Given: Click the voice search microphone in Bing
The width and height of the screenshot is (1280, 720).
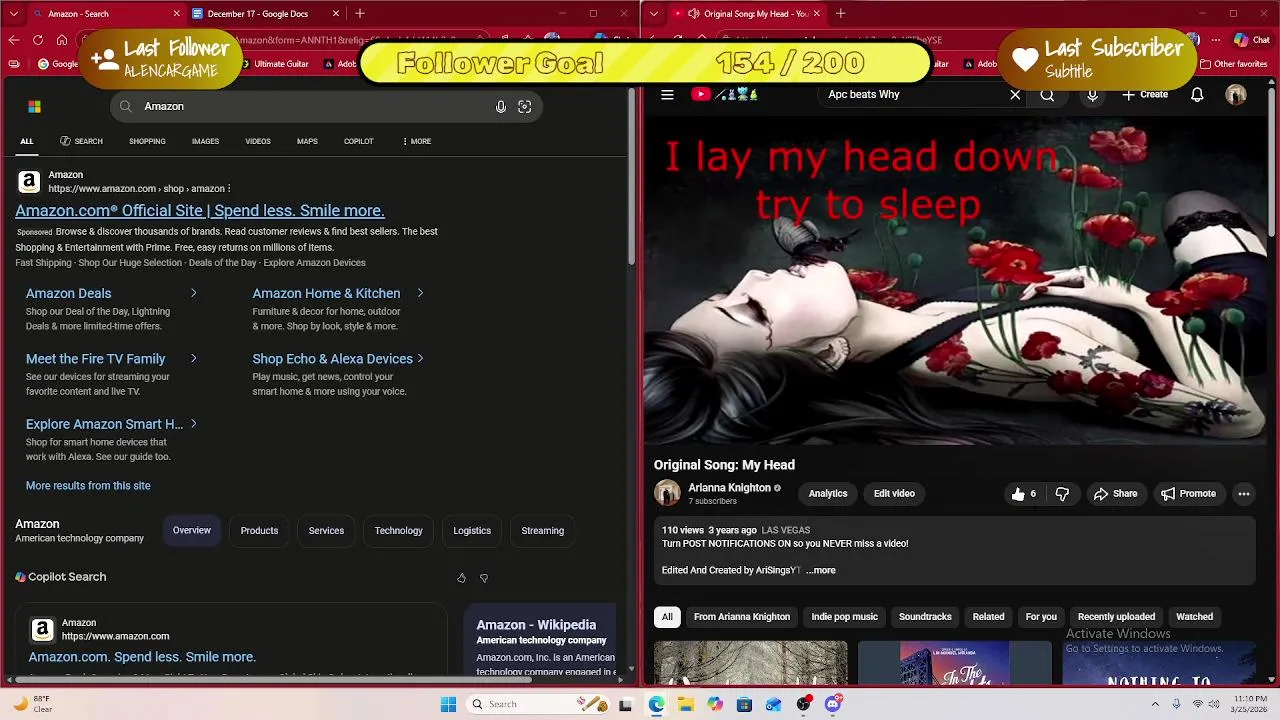Looking at the screenshot, I should tap(501, 107).
